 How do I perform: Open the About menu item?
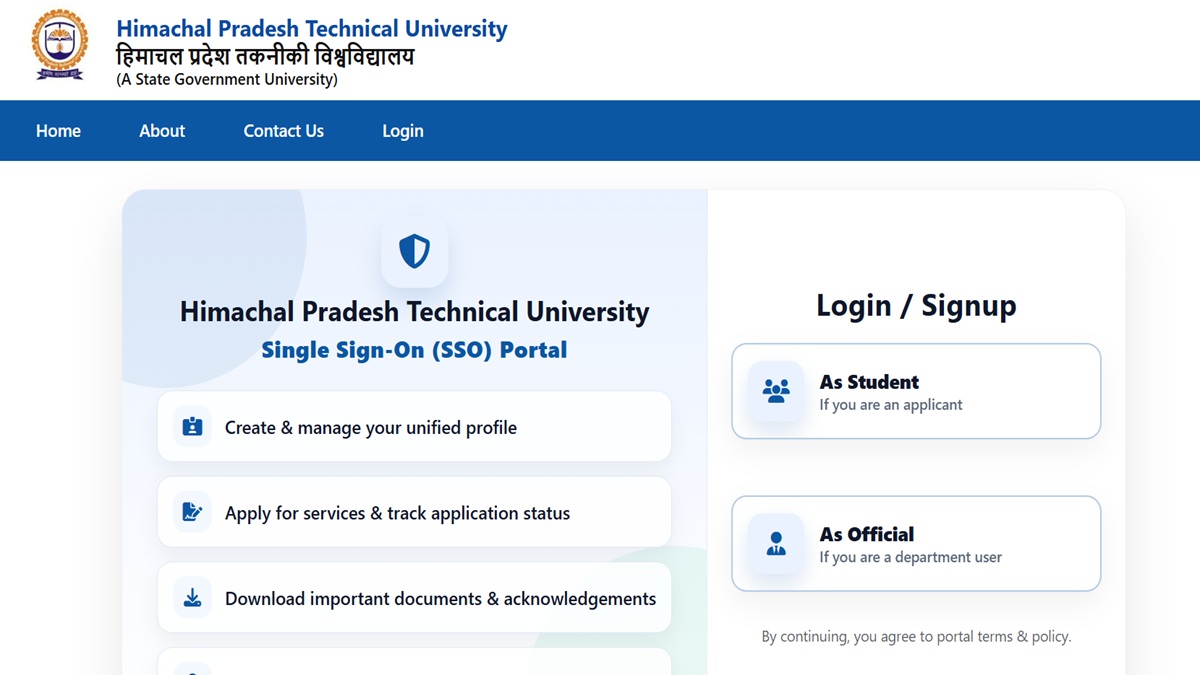pos(162,131)
